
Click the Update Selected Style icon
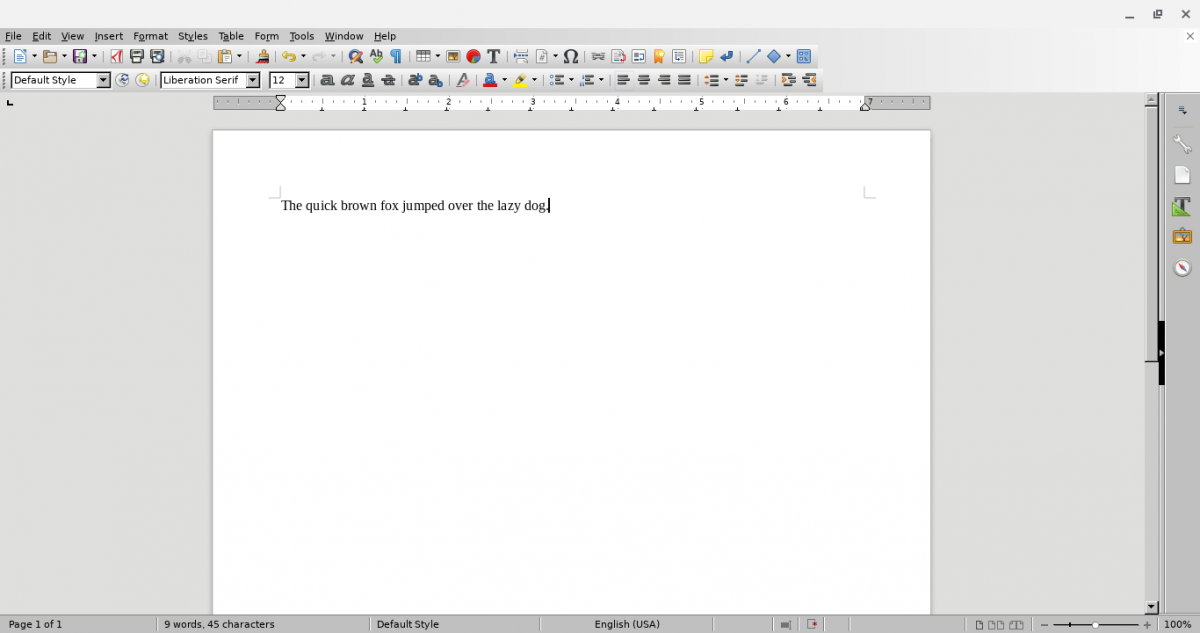pos(122,80)
